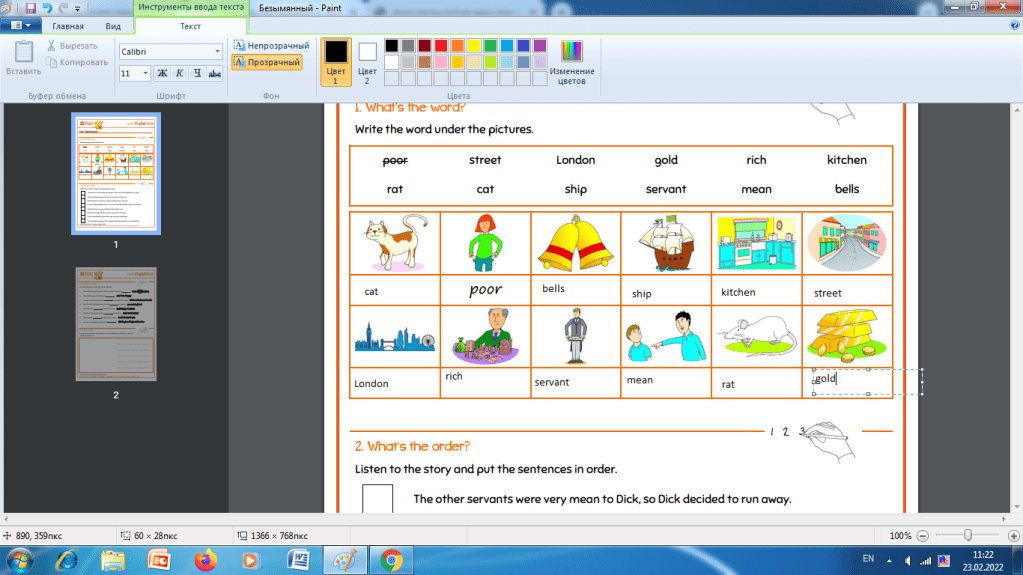Viewport: 1023px width, 575px height.
Task: Open Изменение цветов color editor
Action: click(572, 60)
